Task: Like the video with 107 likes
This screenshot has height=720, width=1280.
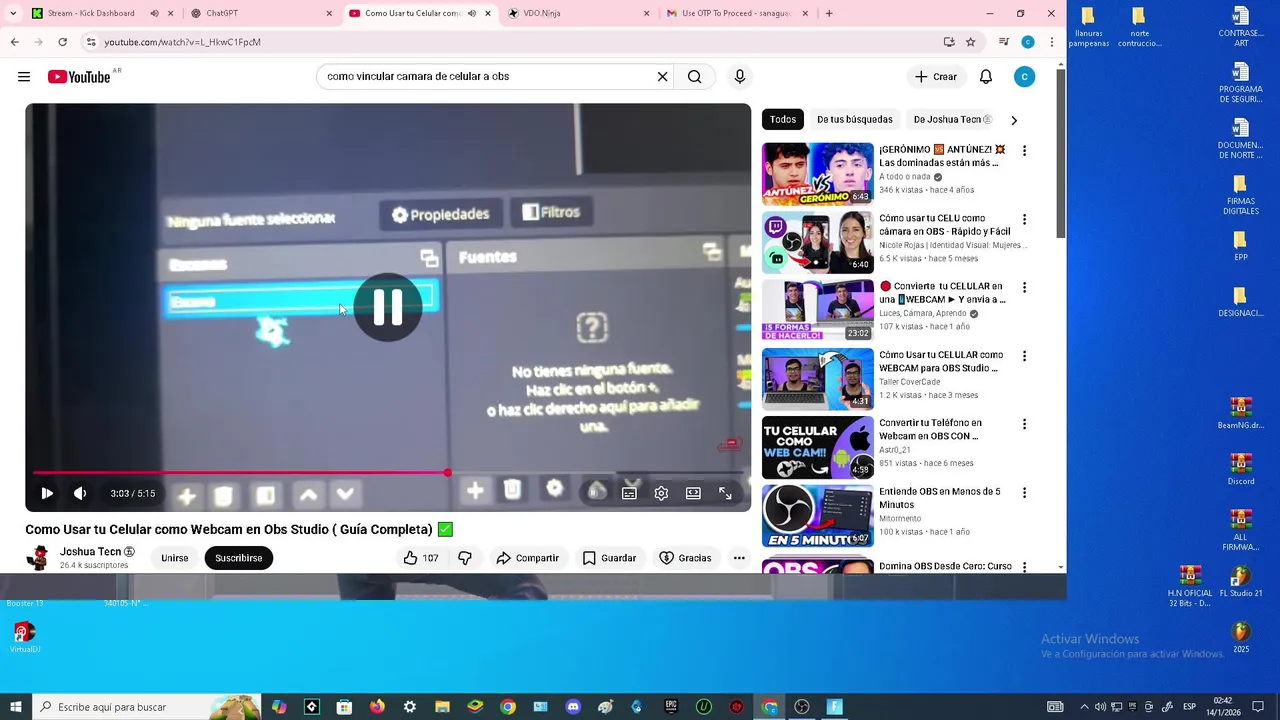Action: (x=421, y=558)
